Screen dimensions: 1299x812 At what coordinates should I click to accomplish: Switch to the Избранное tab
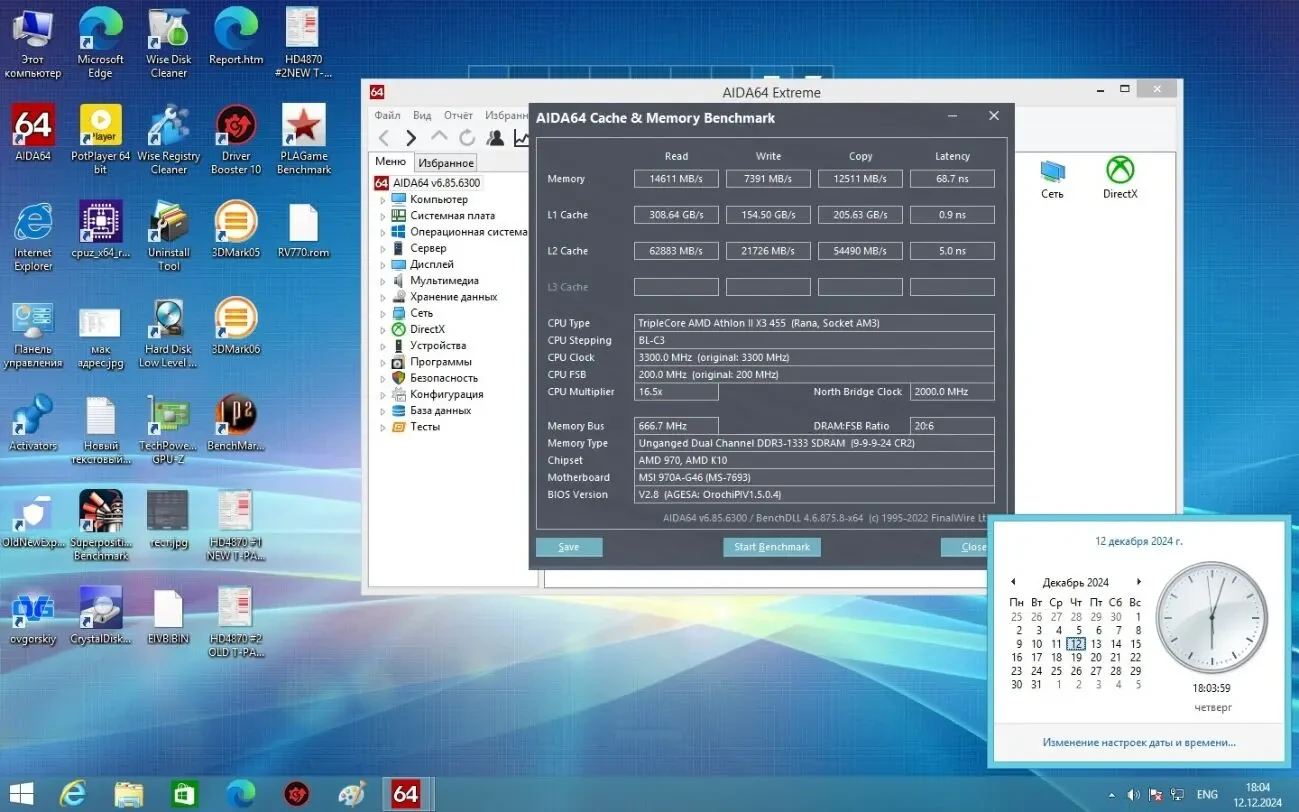pos(444,162)
